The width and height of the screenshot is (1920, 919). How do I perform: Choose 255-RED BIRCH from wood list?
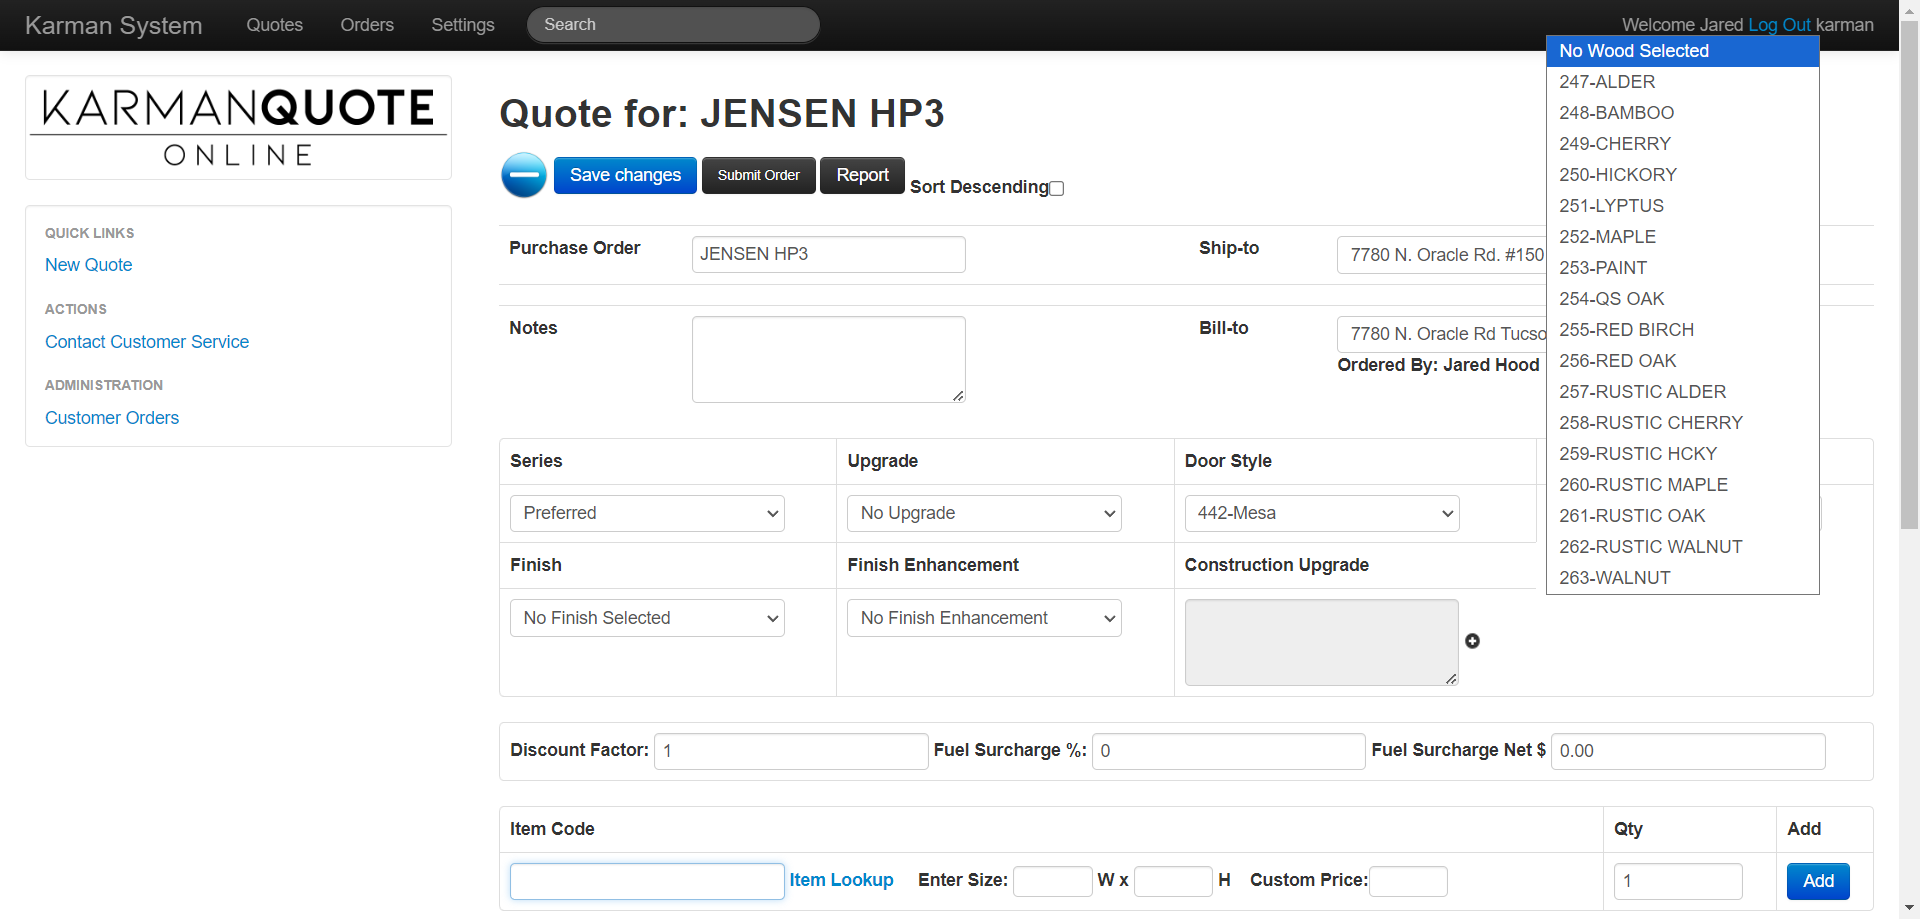pyautogui.click(x=1683, y=330)
